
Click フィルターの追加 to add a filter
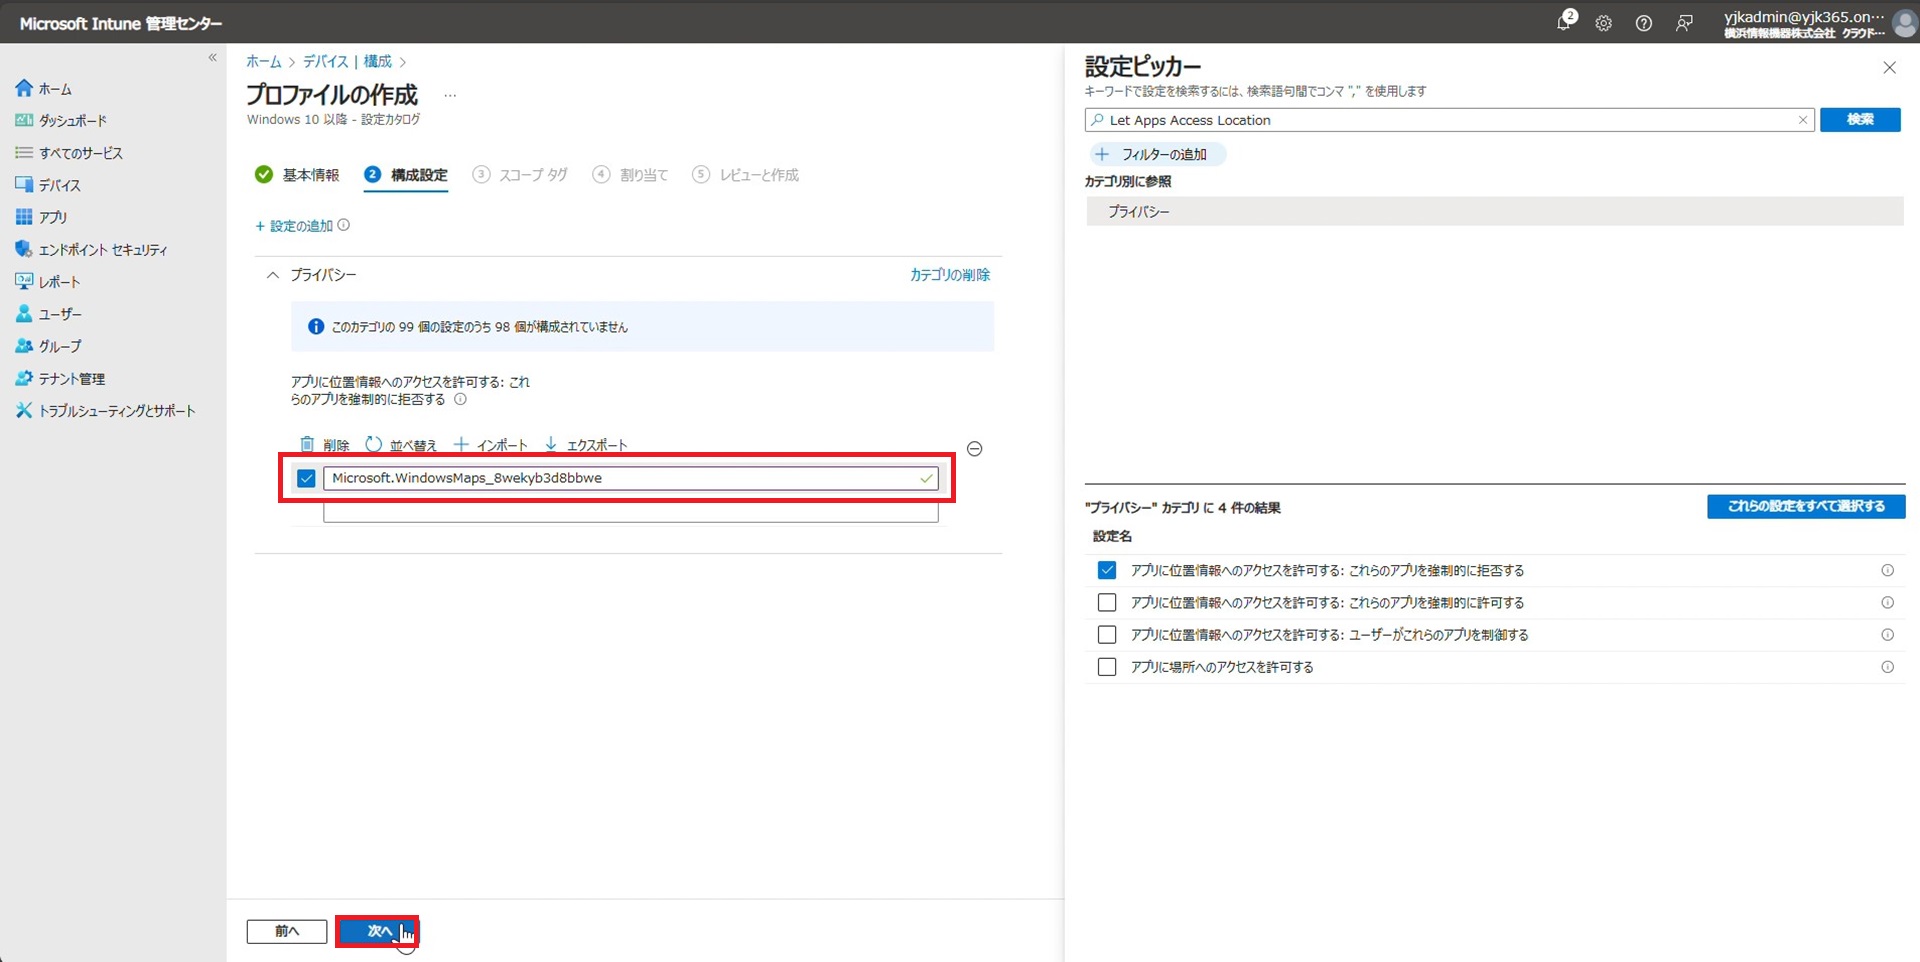point(1155,154)
